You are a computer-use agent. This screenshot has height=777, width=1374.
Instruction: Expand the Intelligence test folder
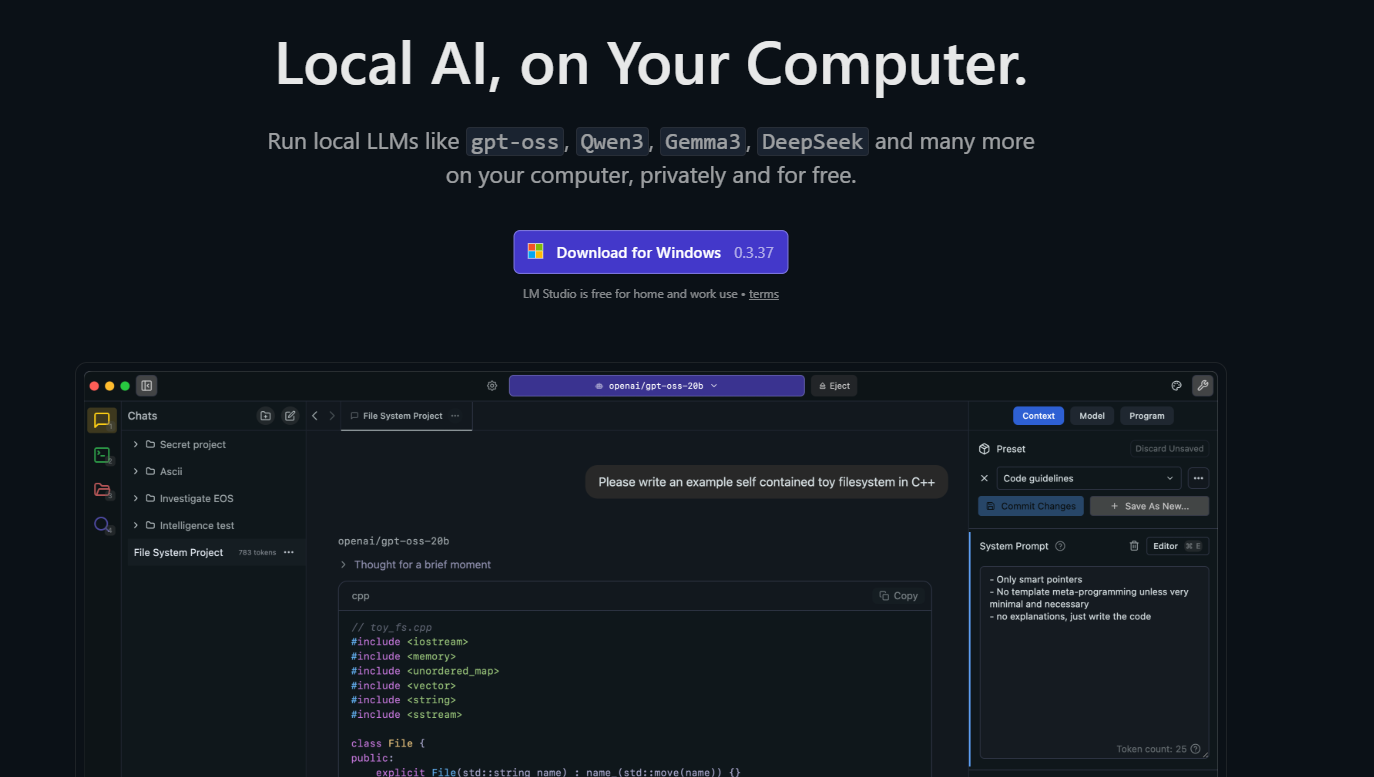point(136,525)
